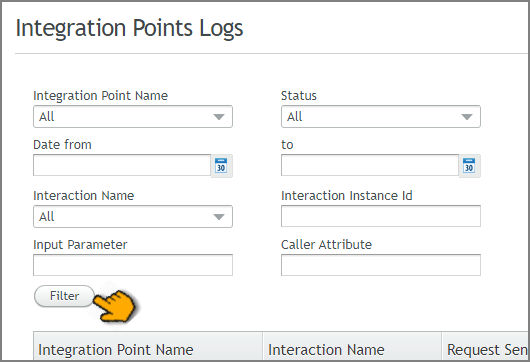Screen dimensions: 530x362
Task: Select the Interaction Instance Id input box
Action: click(x=381, y=216)
